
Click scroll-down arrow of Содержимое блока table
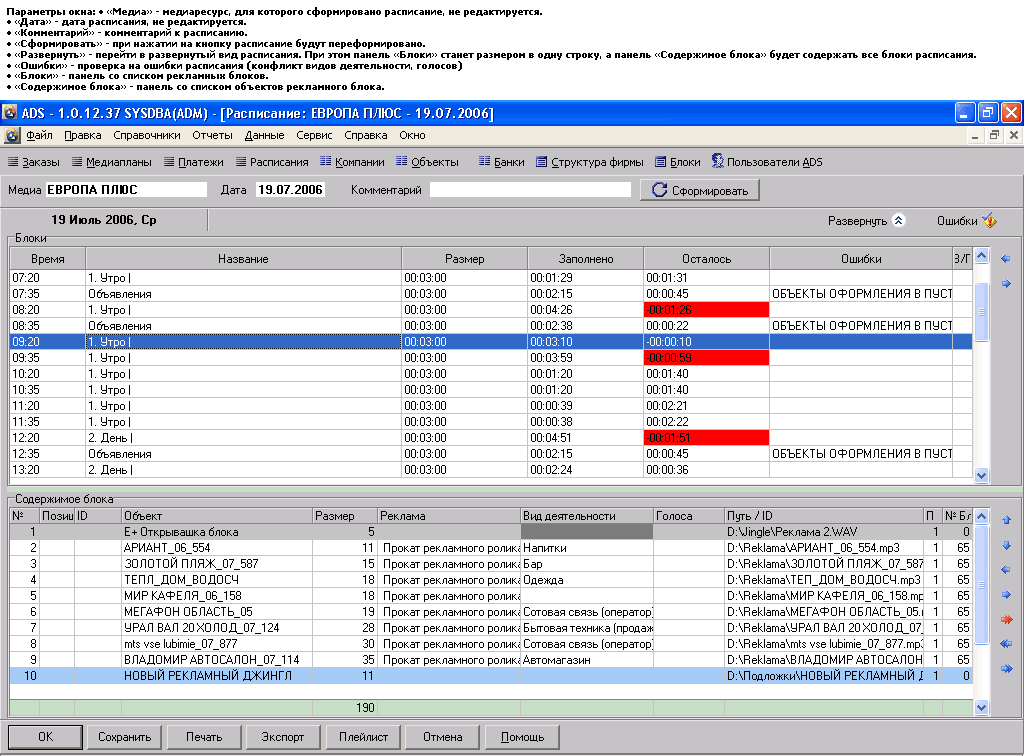[x=981, y=707]
